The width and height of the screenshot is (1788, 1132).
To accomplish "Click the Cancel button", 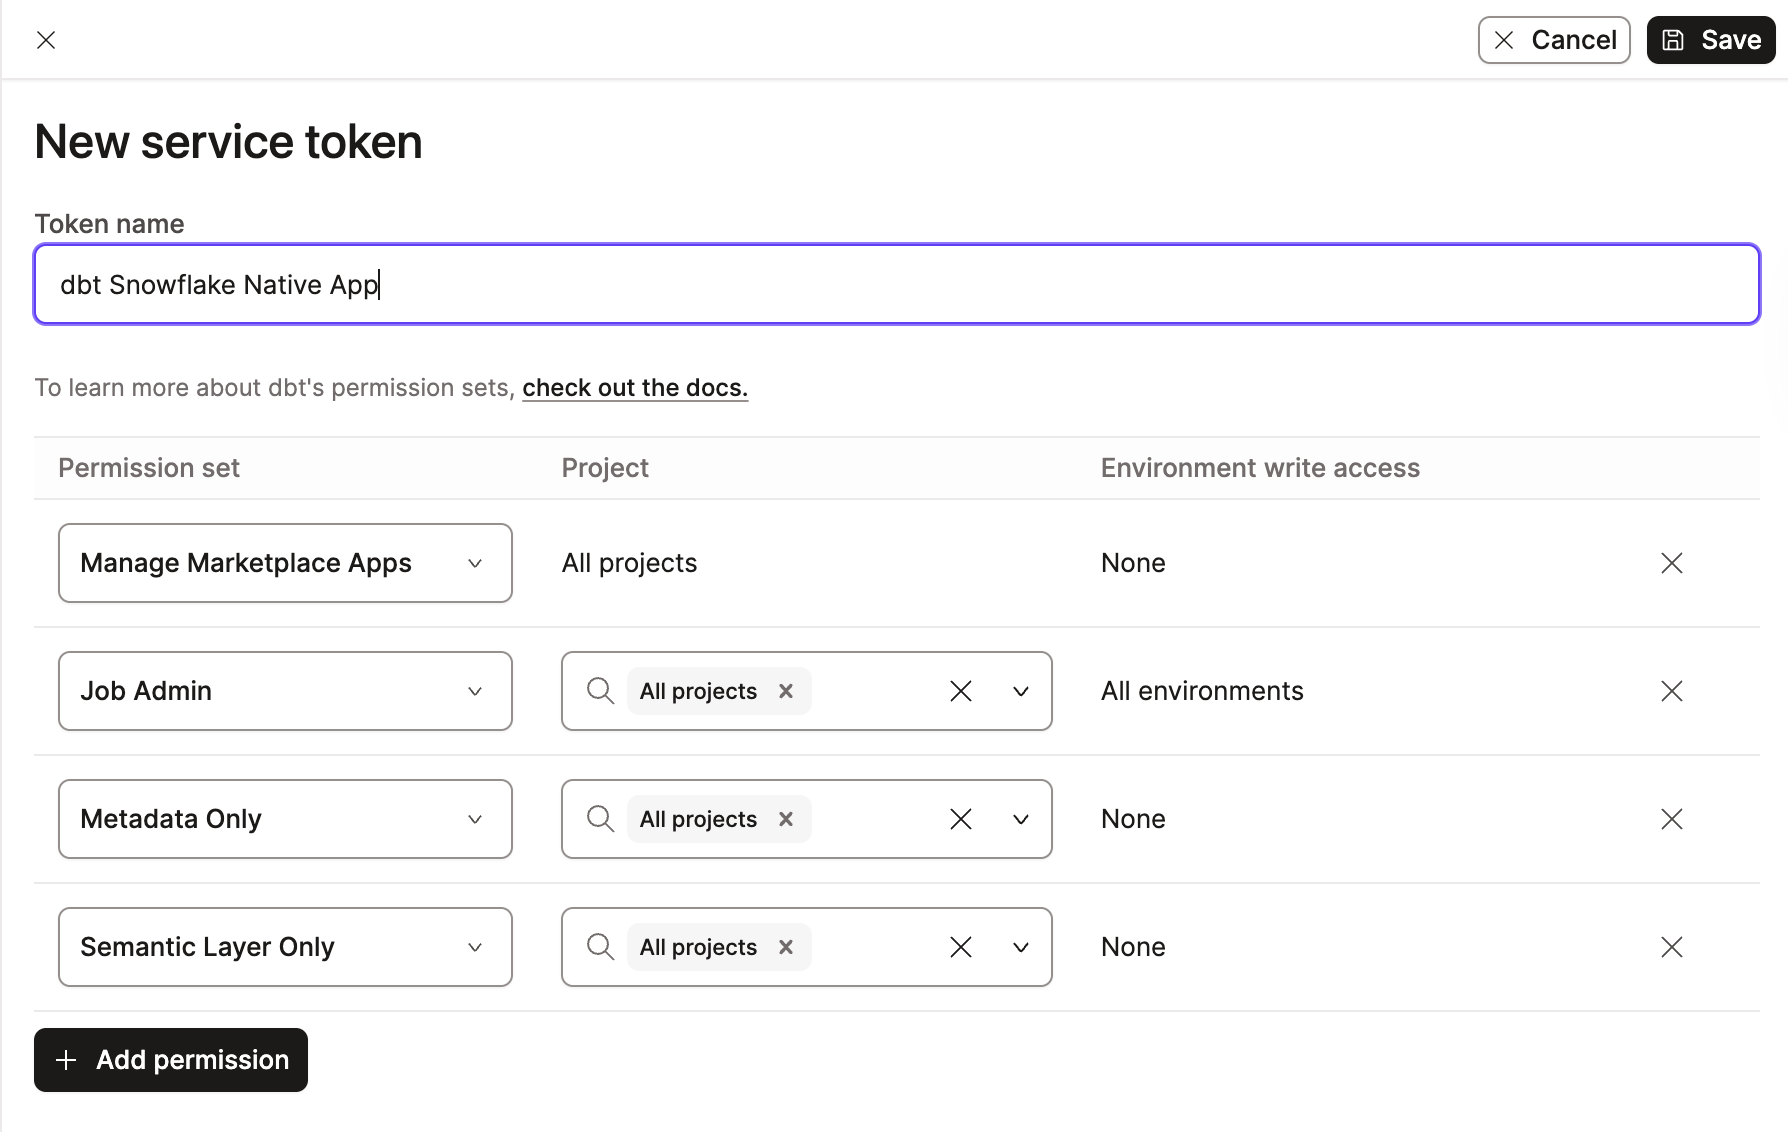I will click(x=1554, y=40).
